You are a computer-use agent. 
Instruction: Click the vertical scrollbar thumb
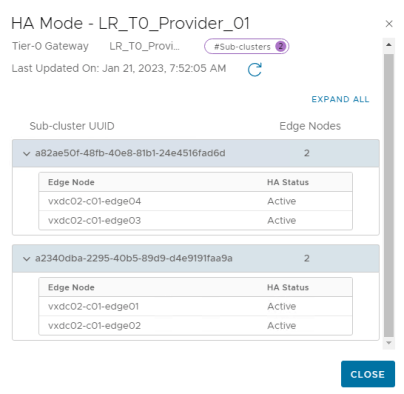(389, 195)
